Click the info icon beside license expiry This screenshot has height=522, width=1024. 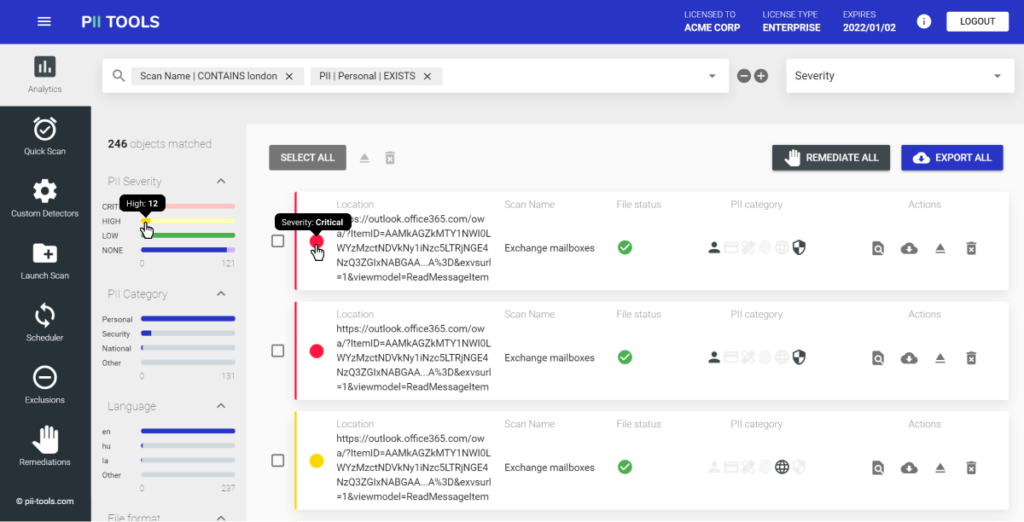924,22
